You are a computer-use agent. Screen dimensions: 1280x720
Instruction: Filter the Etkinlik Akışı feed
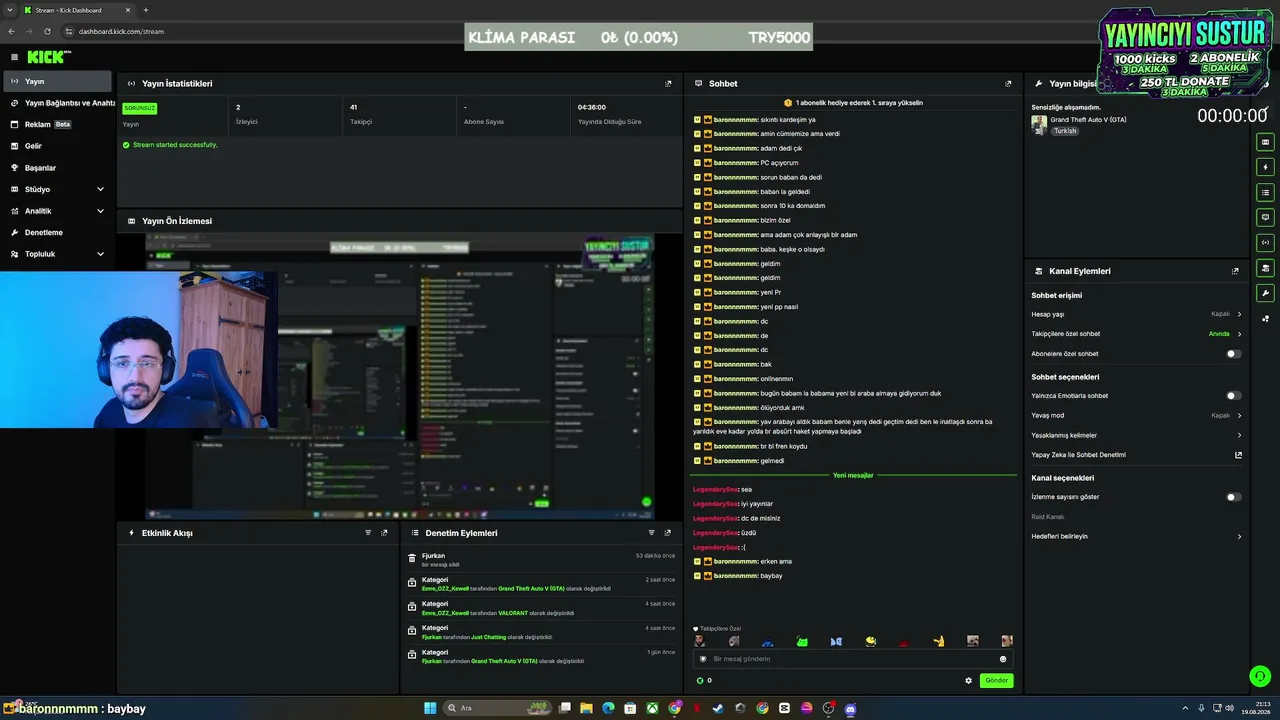368,533
